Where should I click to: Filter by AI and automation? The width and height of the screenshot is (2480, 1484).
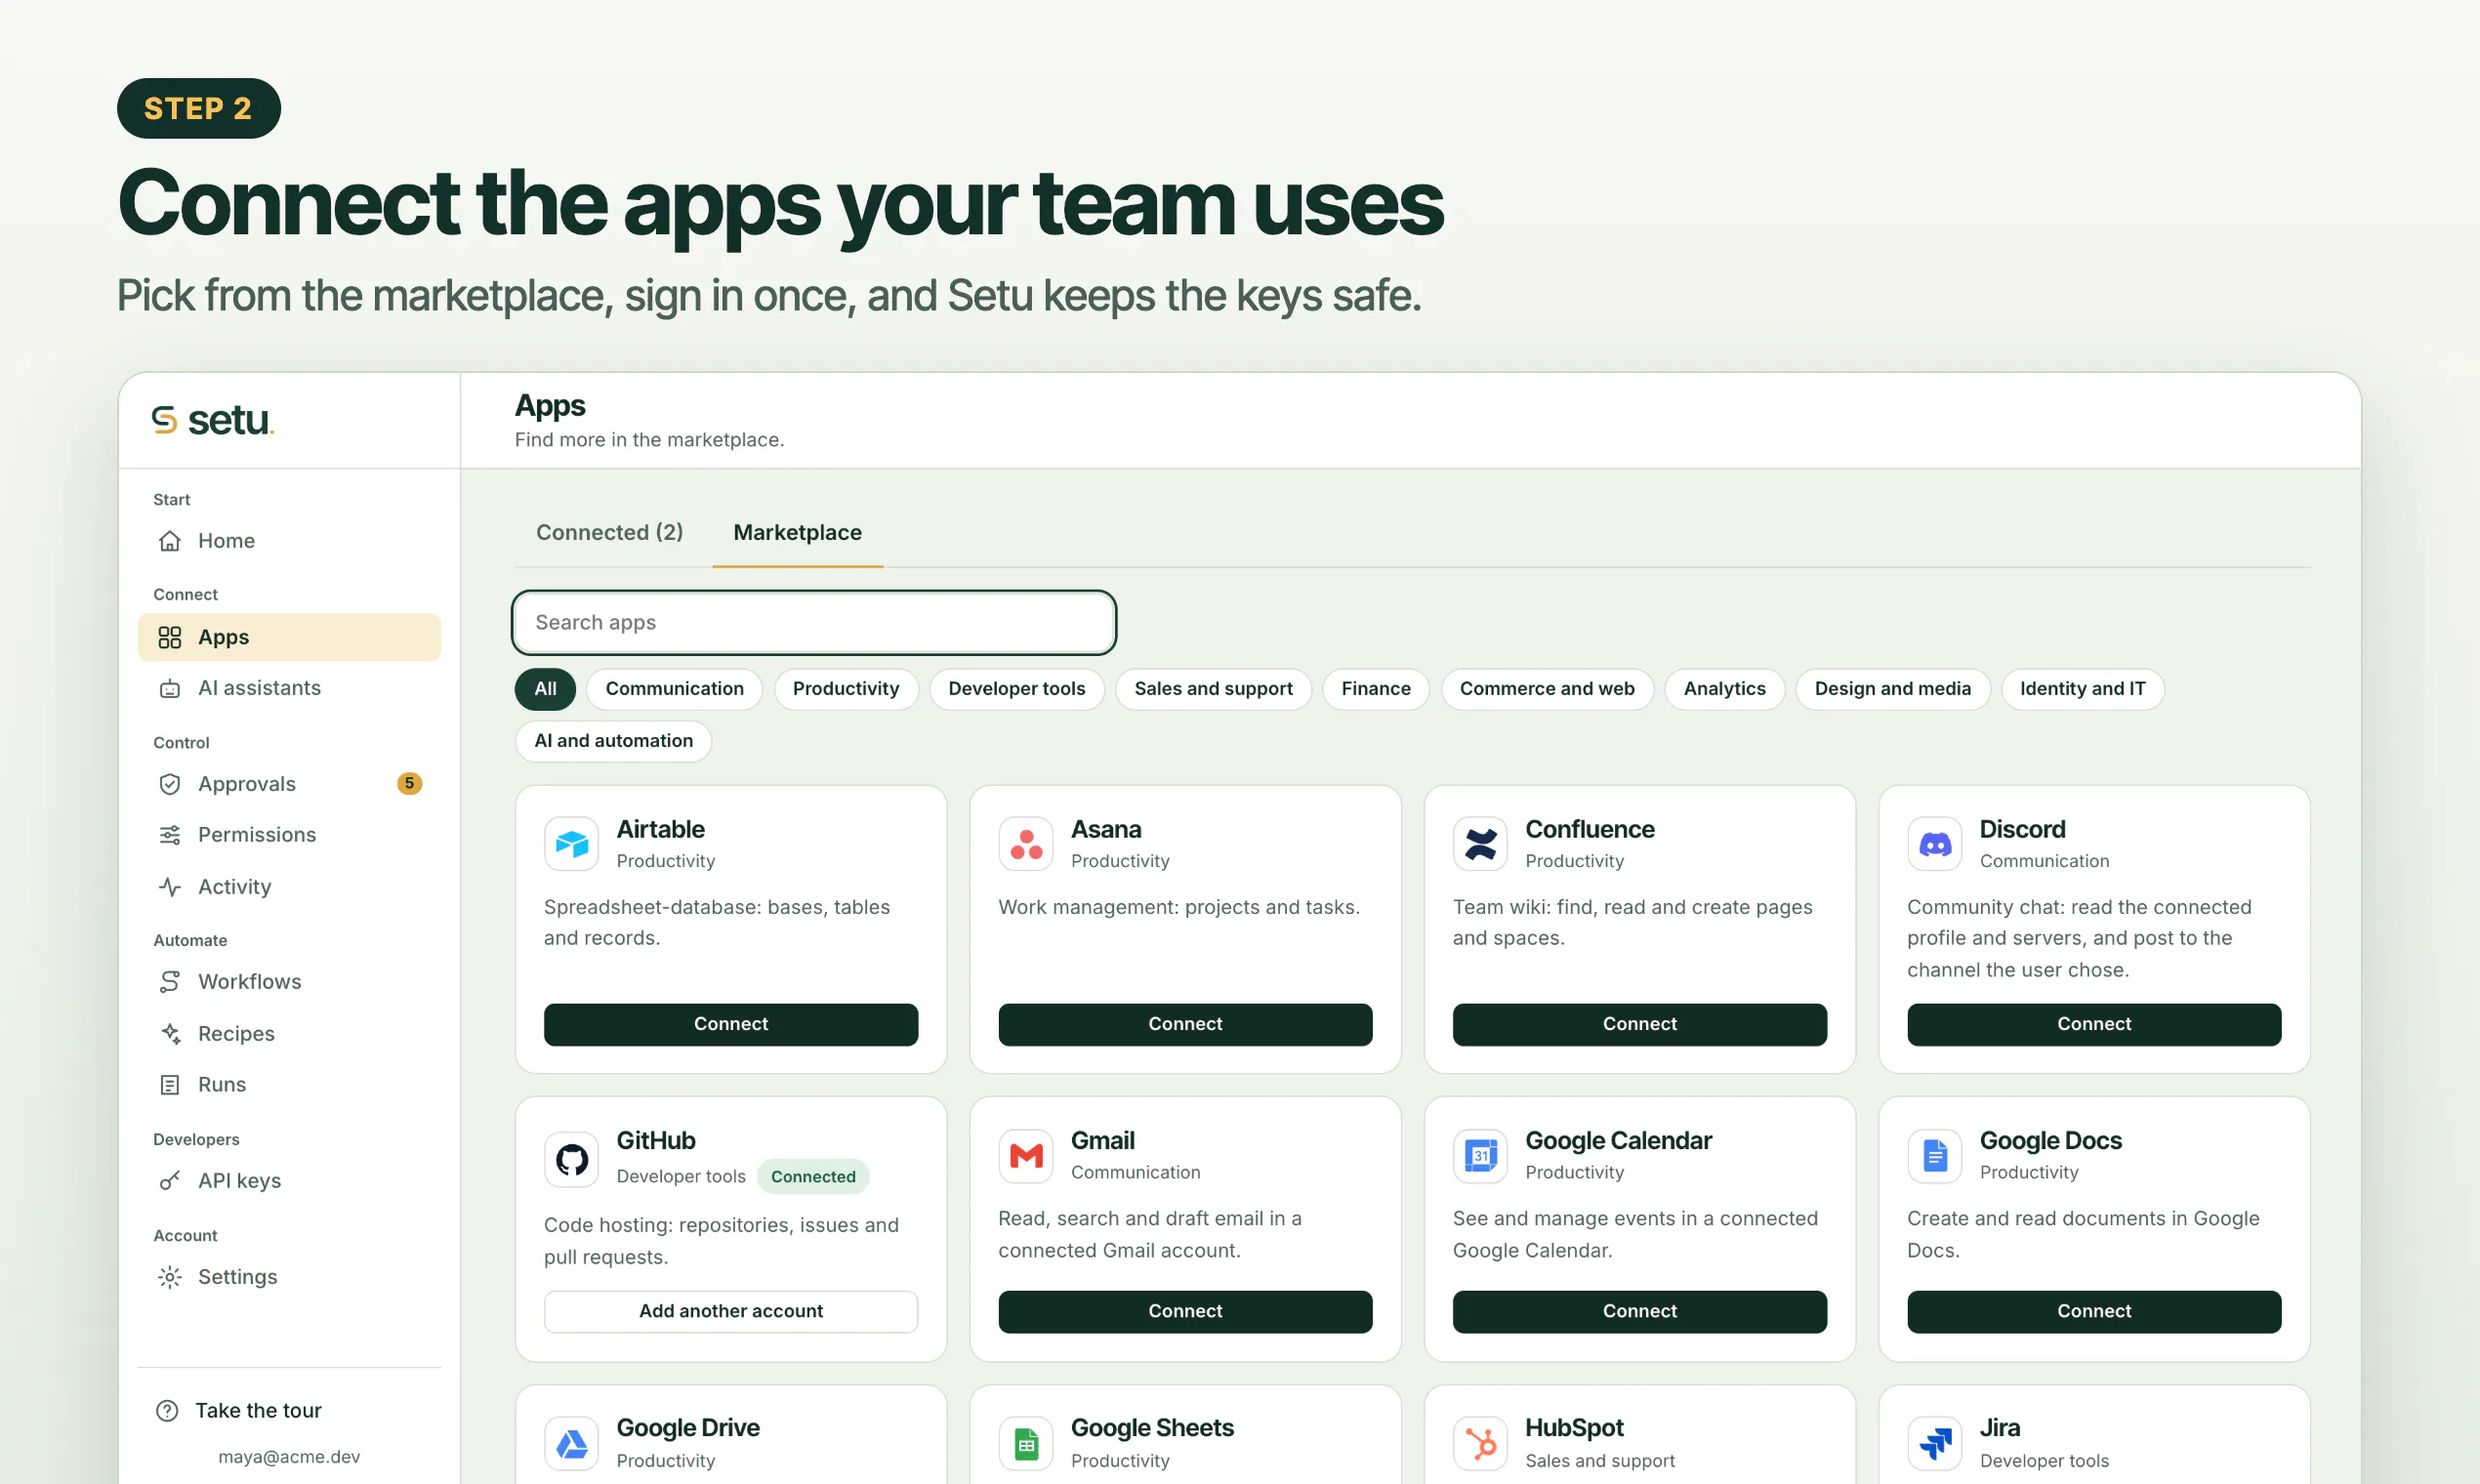[614, 741]
